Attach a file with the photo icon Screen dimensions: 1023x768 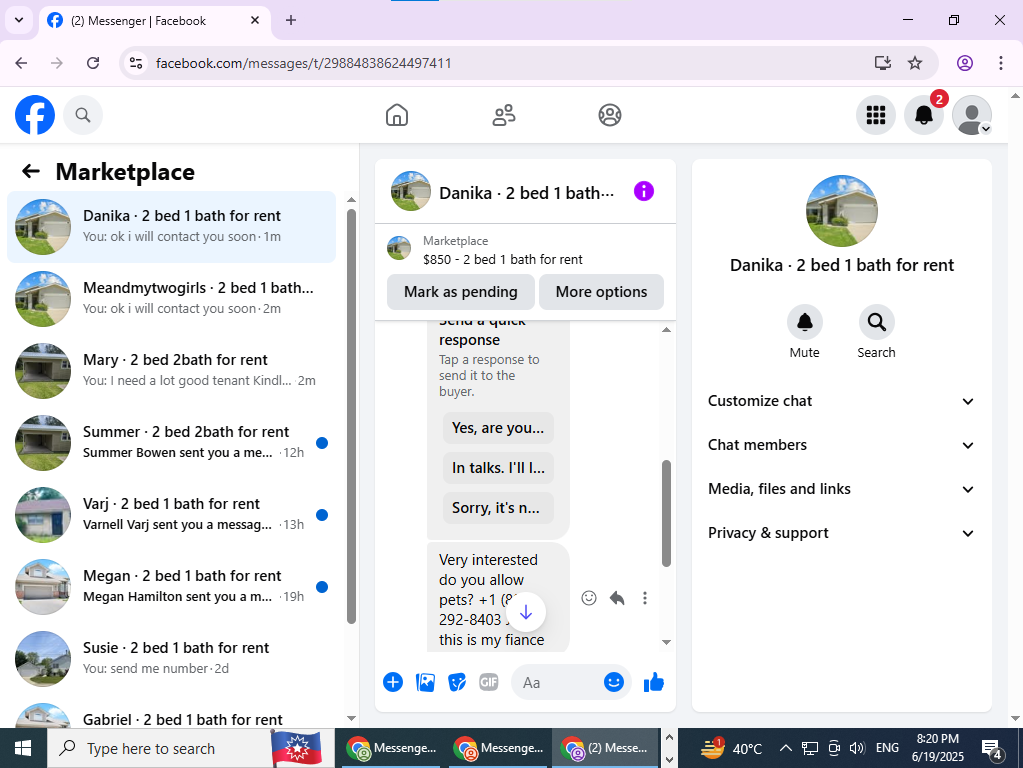(x=425, y=683)
